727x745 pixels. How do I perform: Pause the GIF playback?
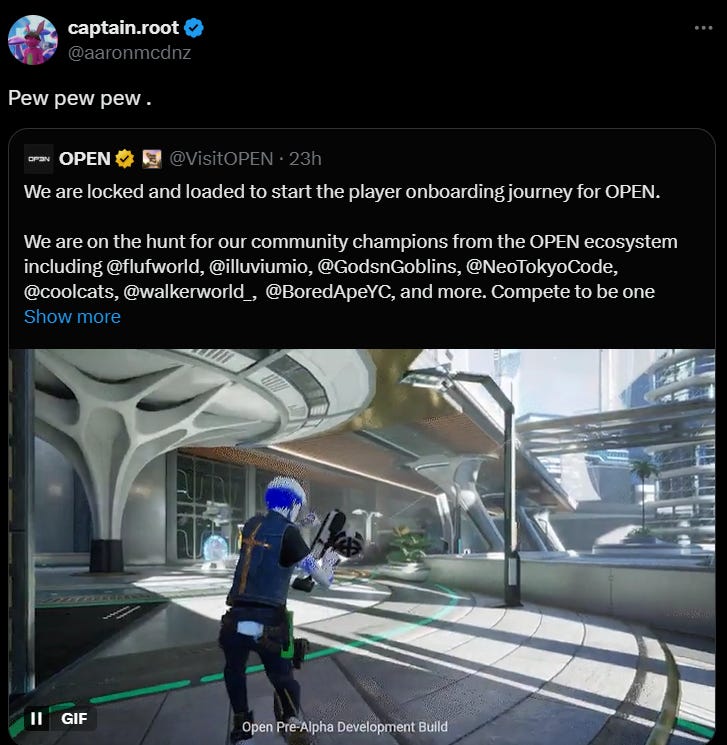[x=37, y=718]
